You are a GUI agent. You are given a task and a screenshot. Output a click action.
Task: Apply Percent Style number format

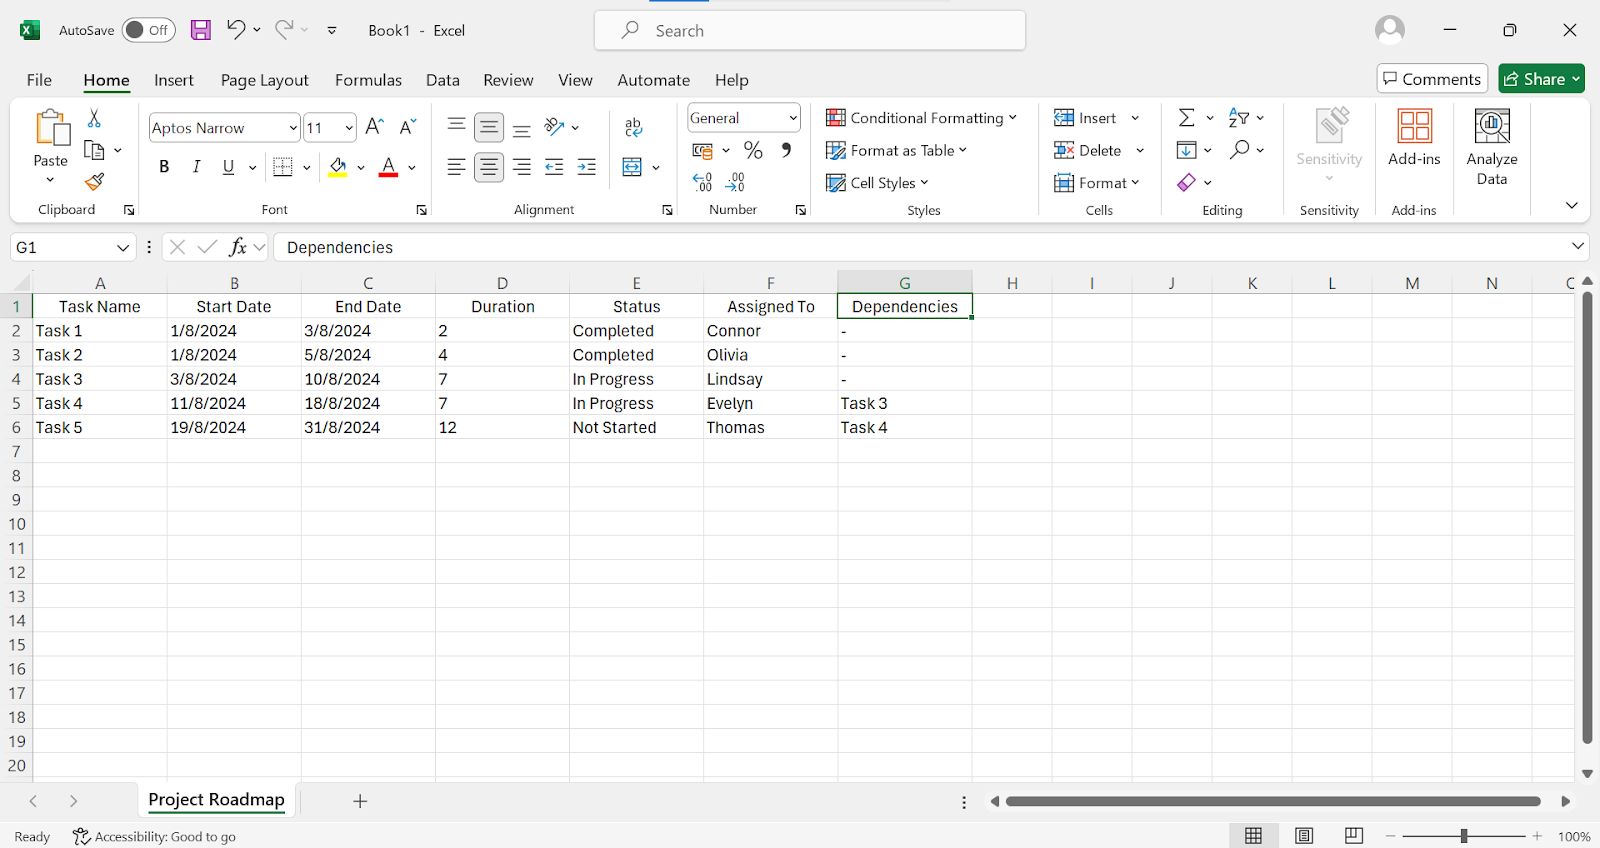753,150
